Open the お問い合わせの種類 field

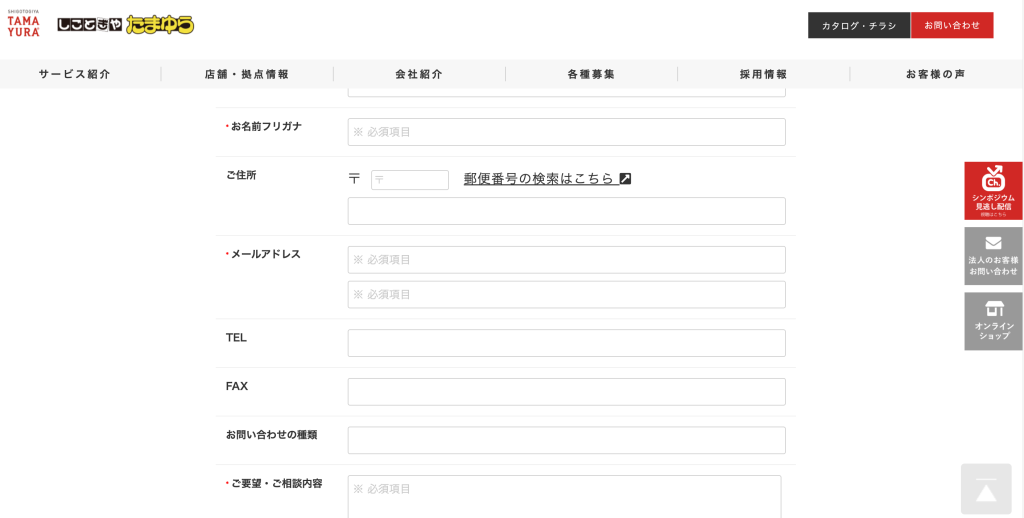pos(566,440)
